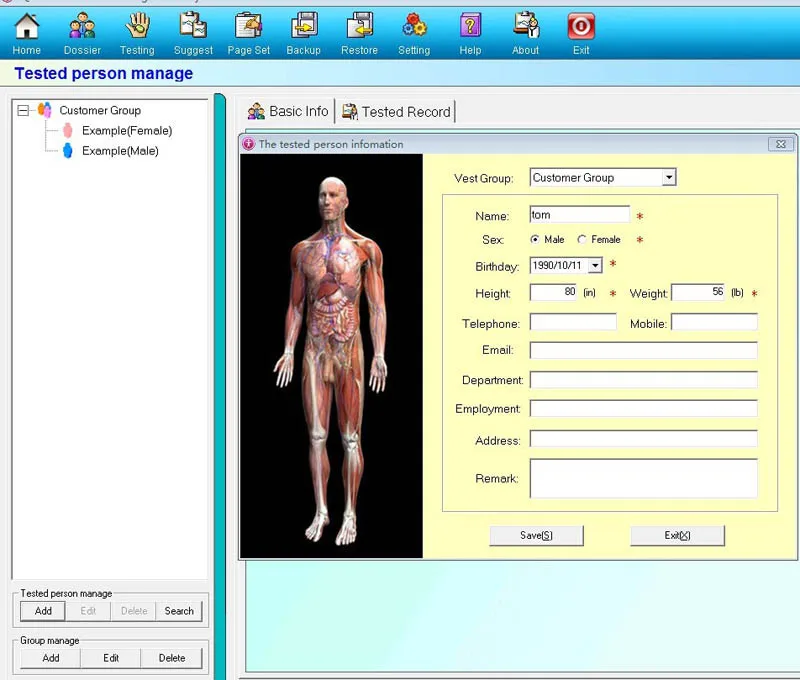Open Page Set from toolbar
800x680 pixels.
tap(248, 27)
